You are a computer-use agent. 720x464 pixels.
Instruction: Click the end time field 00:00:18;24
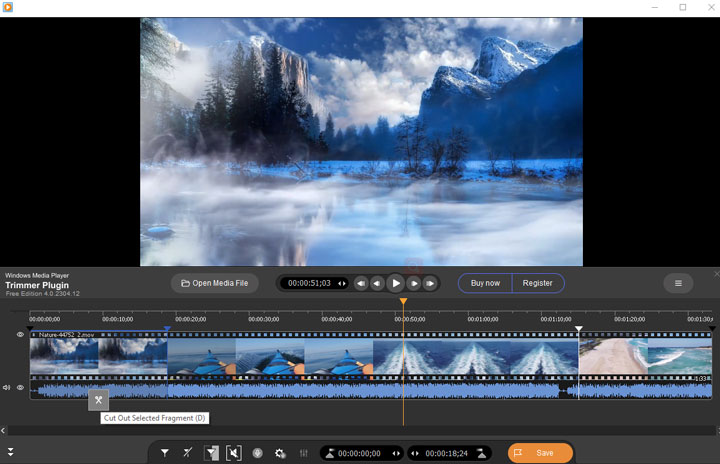click(446, 453)
